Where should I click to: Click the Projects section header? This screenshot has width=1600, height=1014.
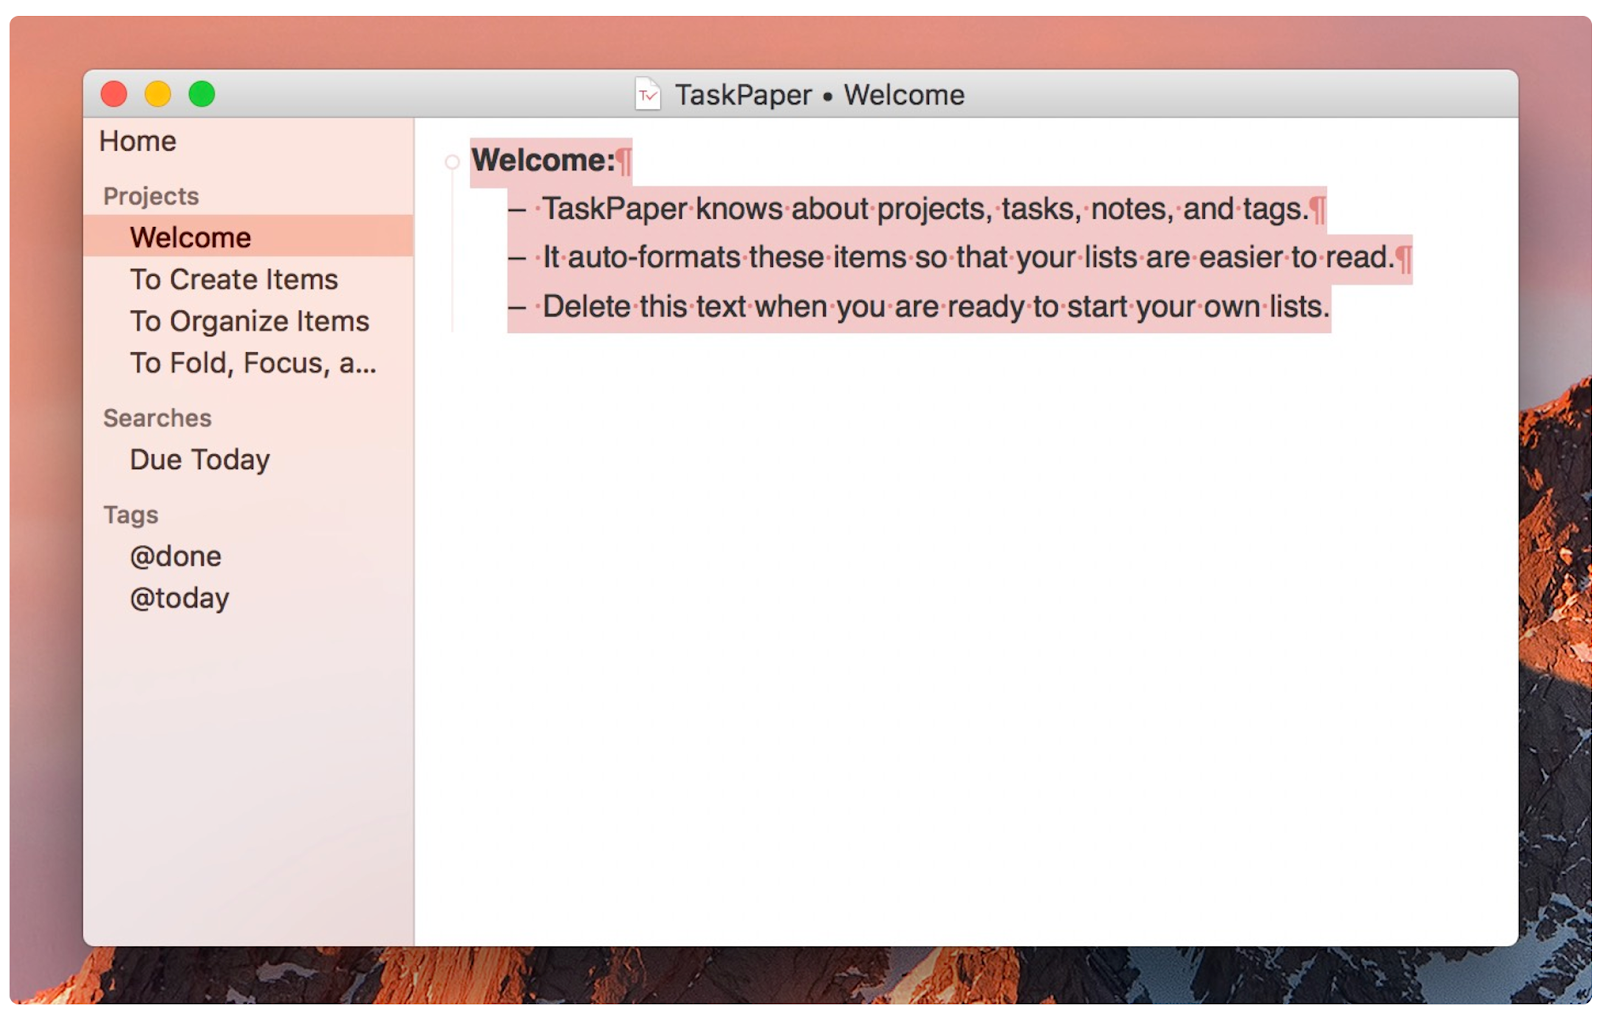(x=151, y=196)
